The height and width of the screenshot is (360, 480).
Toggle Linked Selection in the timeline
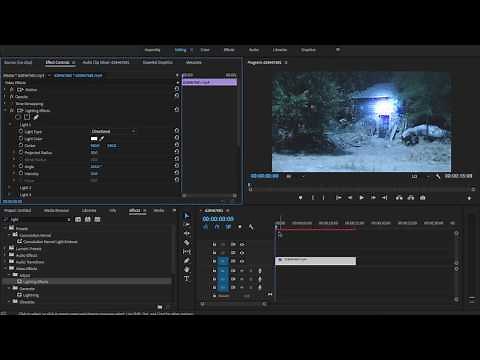(x=228, y=227)
